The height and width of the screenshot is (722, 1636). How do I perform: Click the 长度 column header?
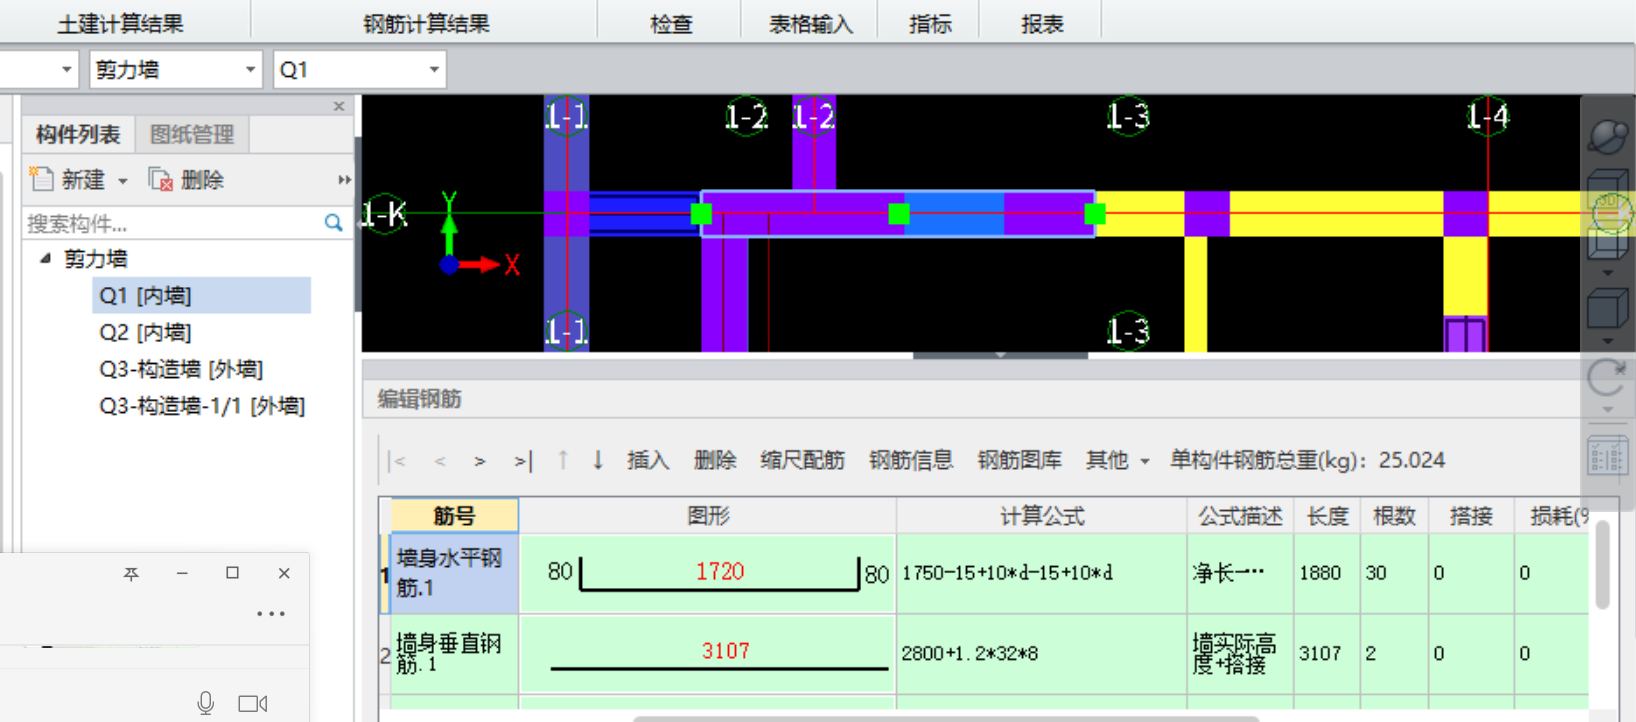[x=1327, y=515]
